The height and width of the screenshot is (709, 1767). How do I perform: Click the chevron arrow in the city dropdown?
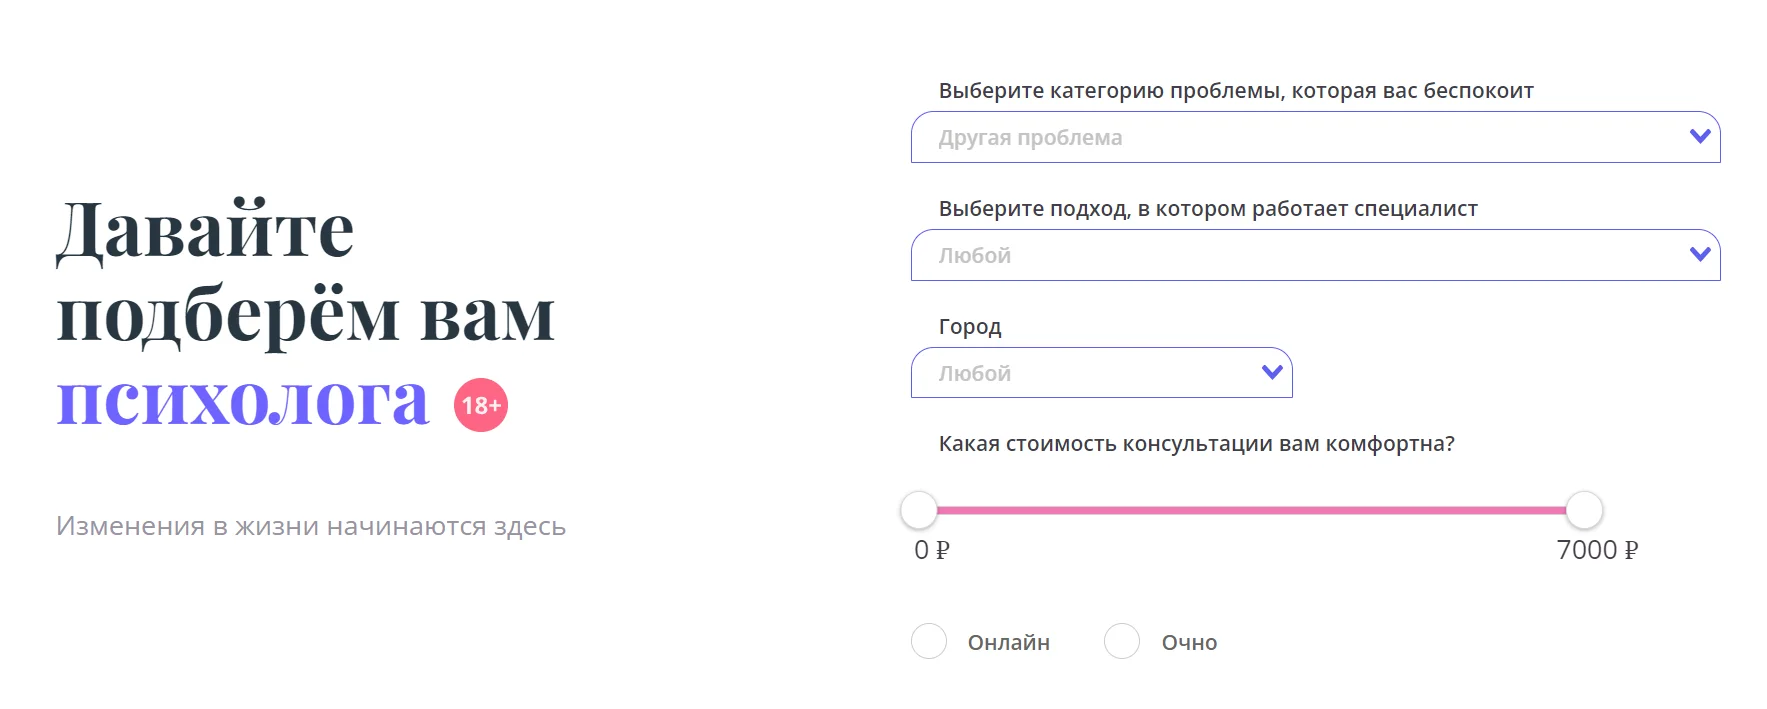tap(1272, 372)
